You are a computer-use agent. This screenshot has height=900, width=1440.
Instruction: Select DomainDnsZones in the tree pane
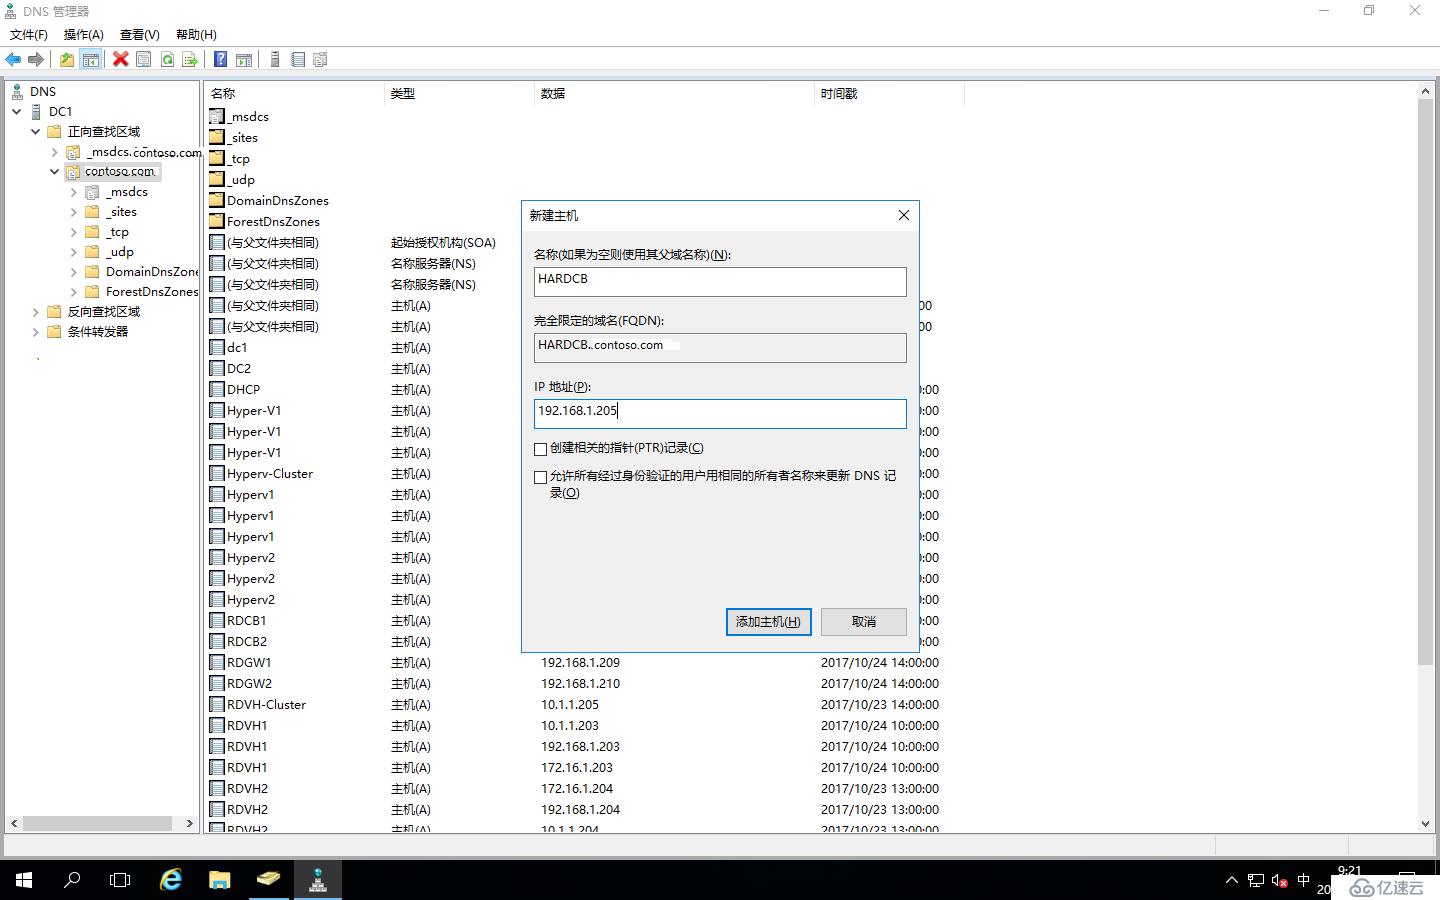152,272
